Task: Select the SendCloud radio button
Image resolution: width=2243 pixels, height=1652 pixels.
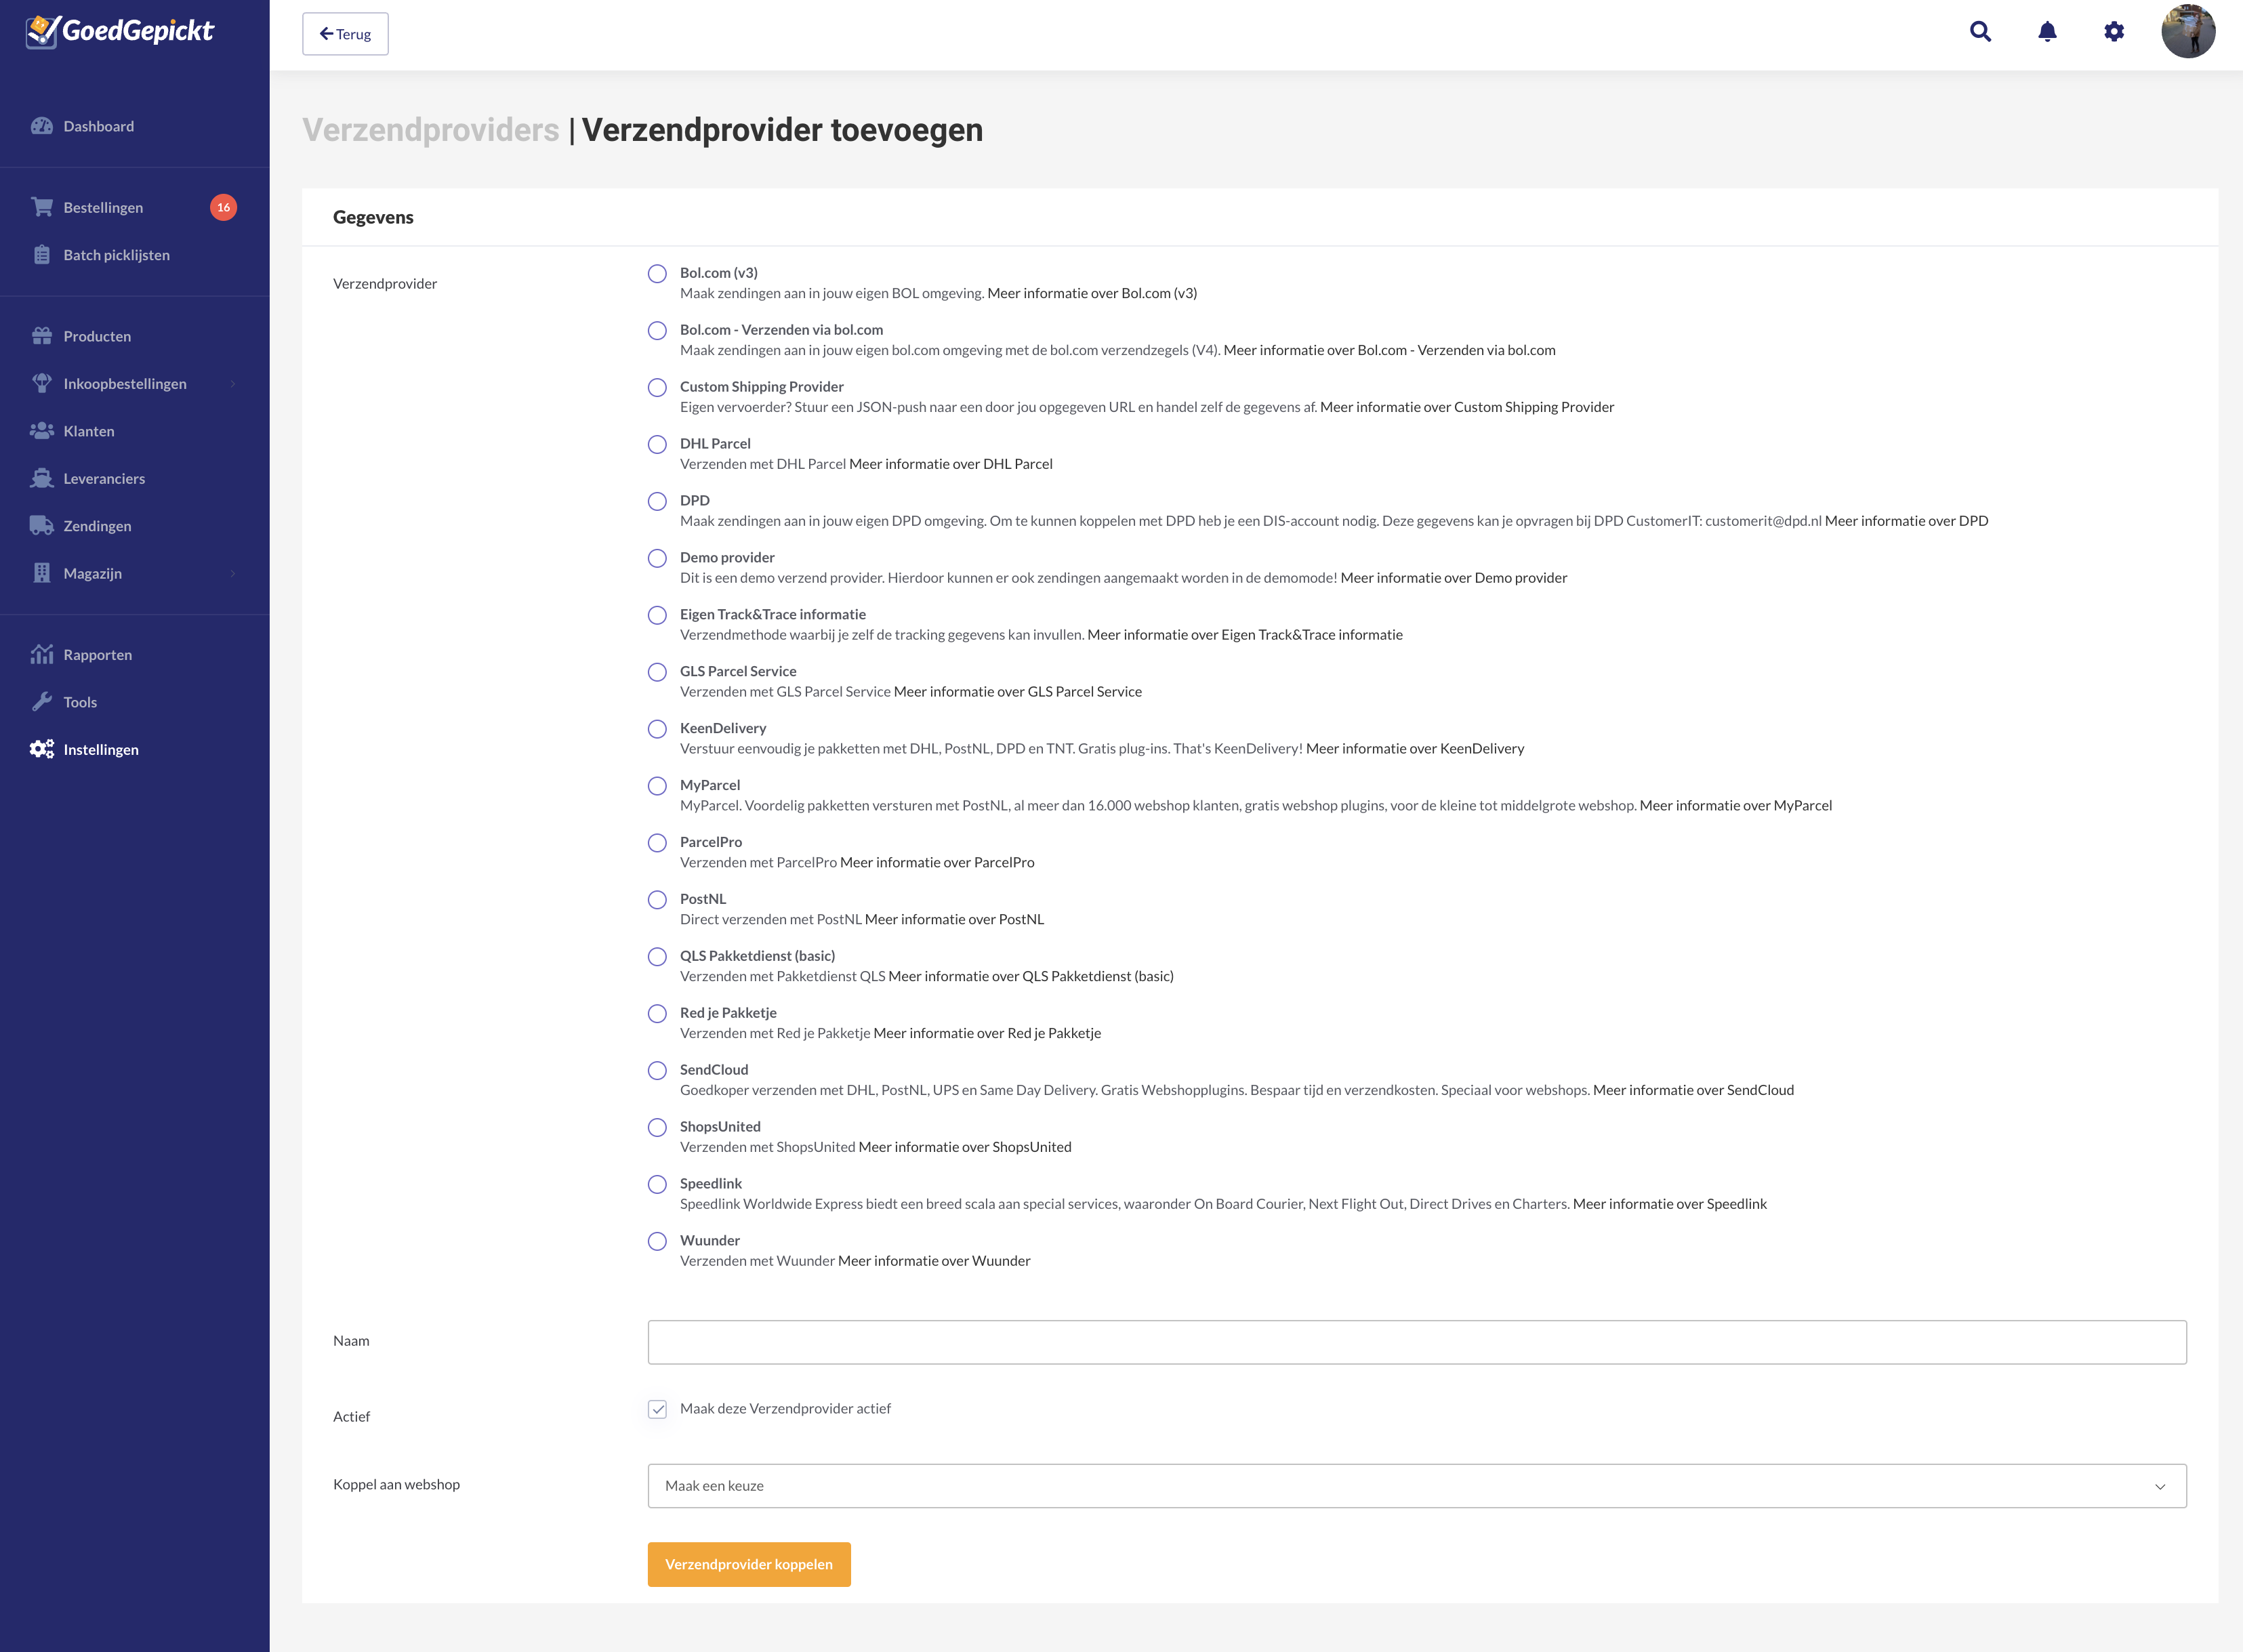Action: click(657, 1071)
